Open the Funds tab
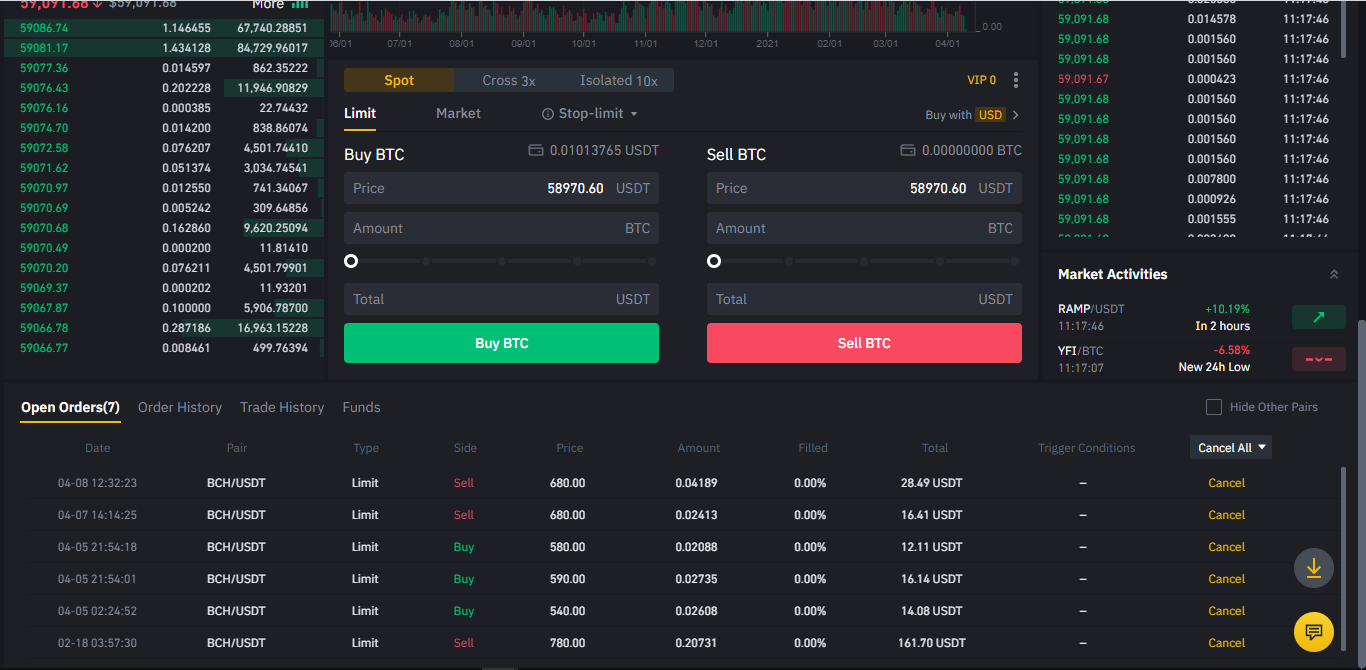Screen dimensions: 1366x670 point(361,407)
